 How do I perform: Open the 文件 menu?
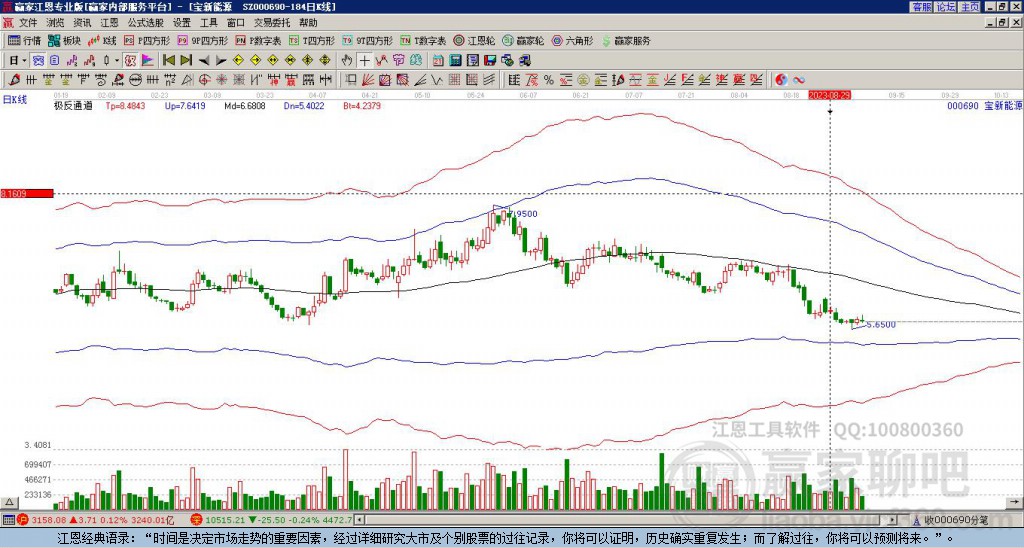click(28, 23)
